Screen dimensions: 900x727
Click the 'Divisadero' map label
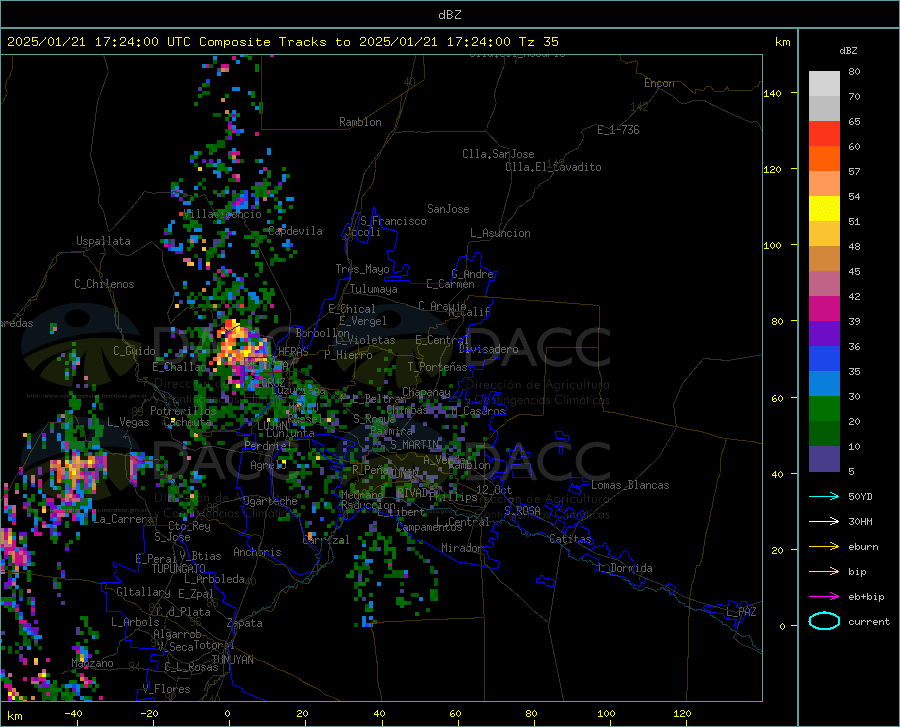coord(488,349)
